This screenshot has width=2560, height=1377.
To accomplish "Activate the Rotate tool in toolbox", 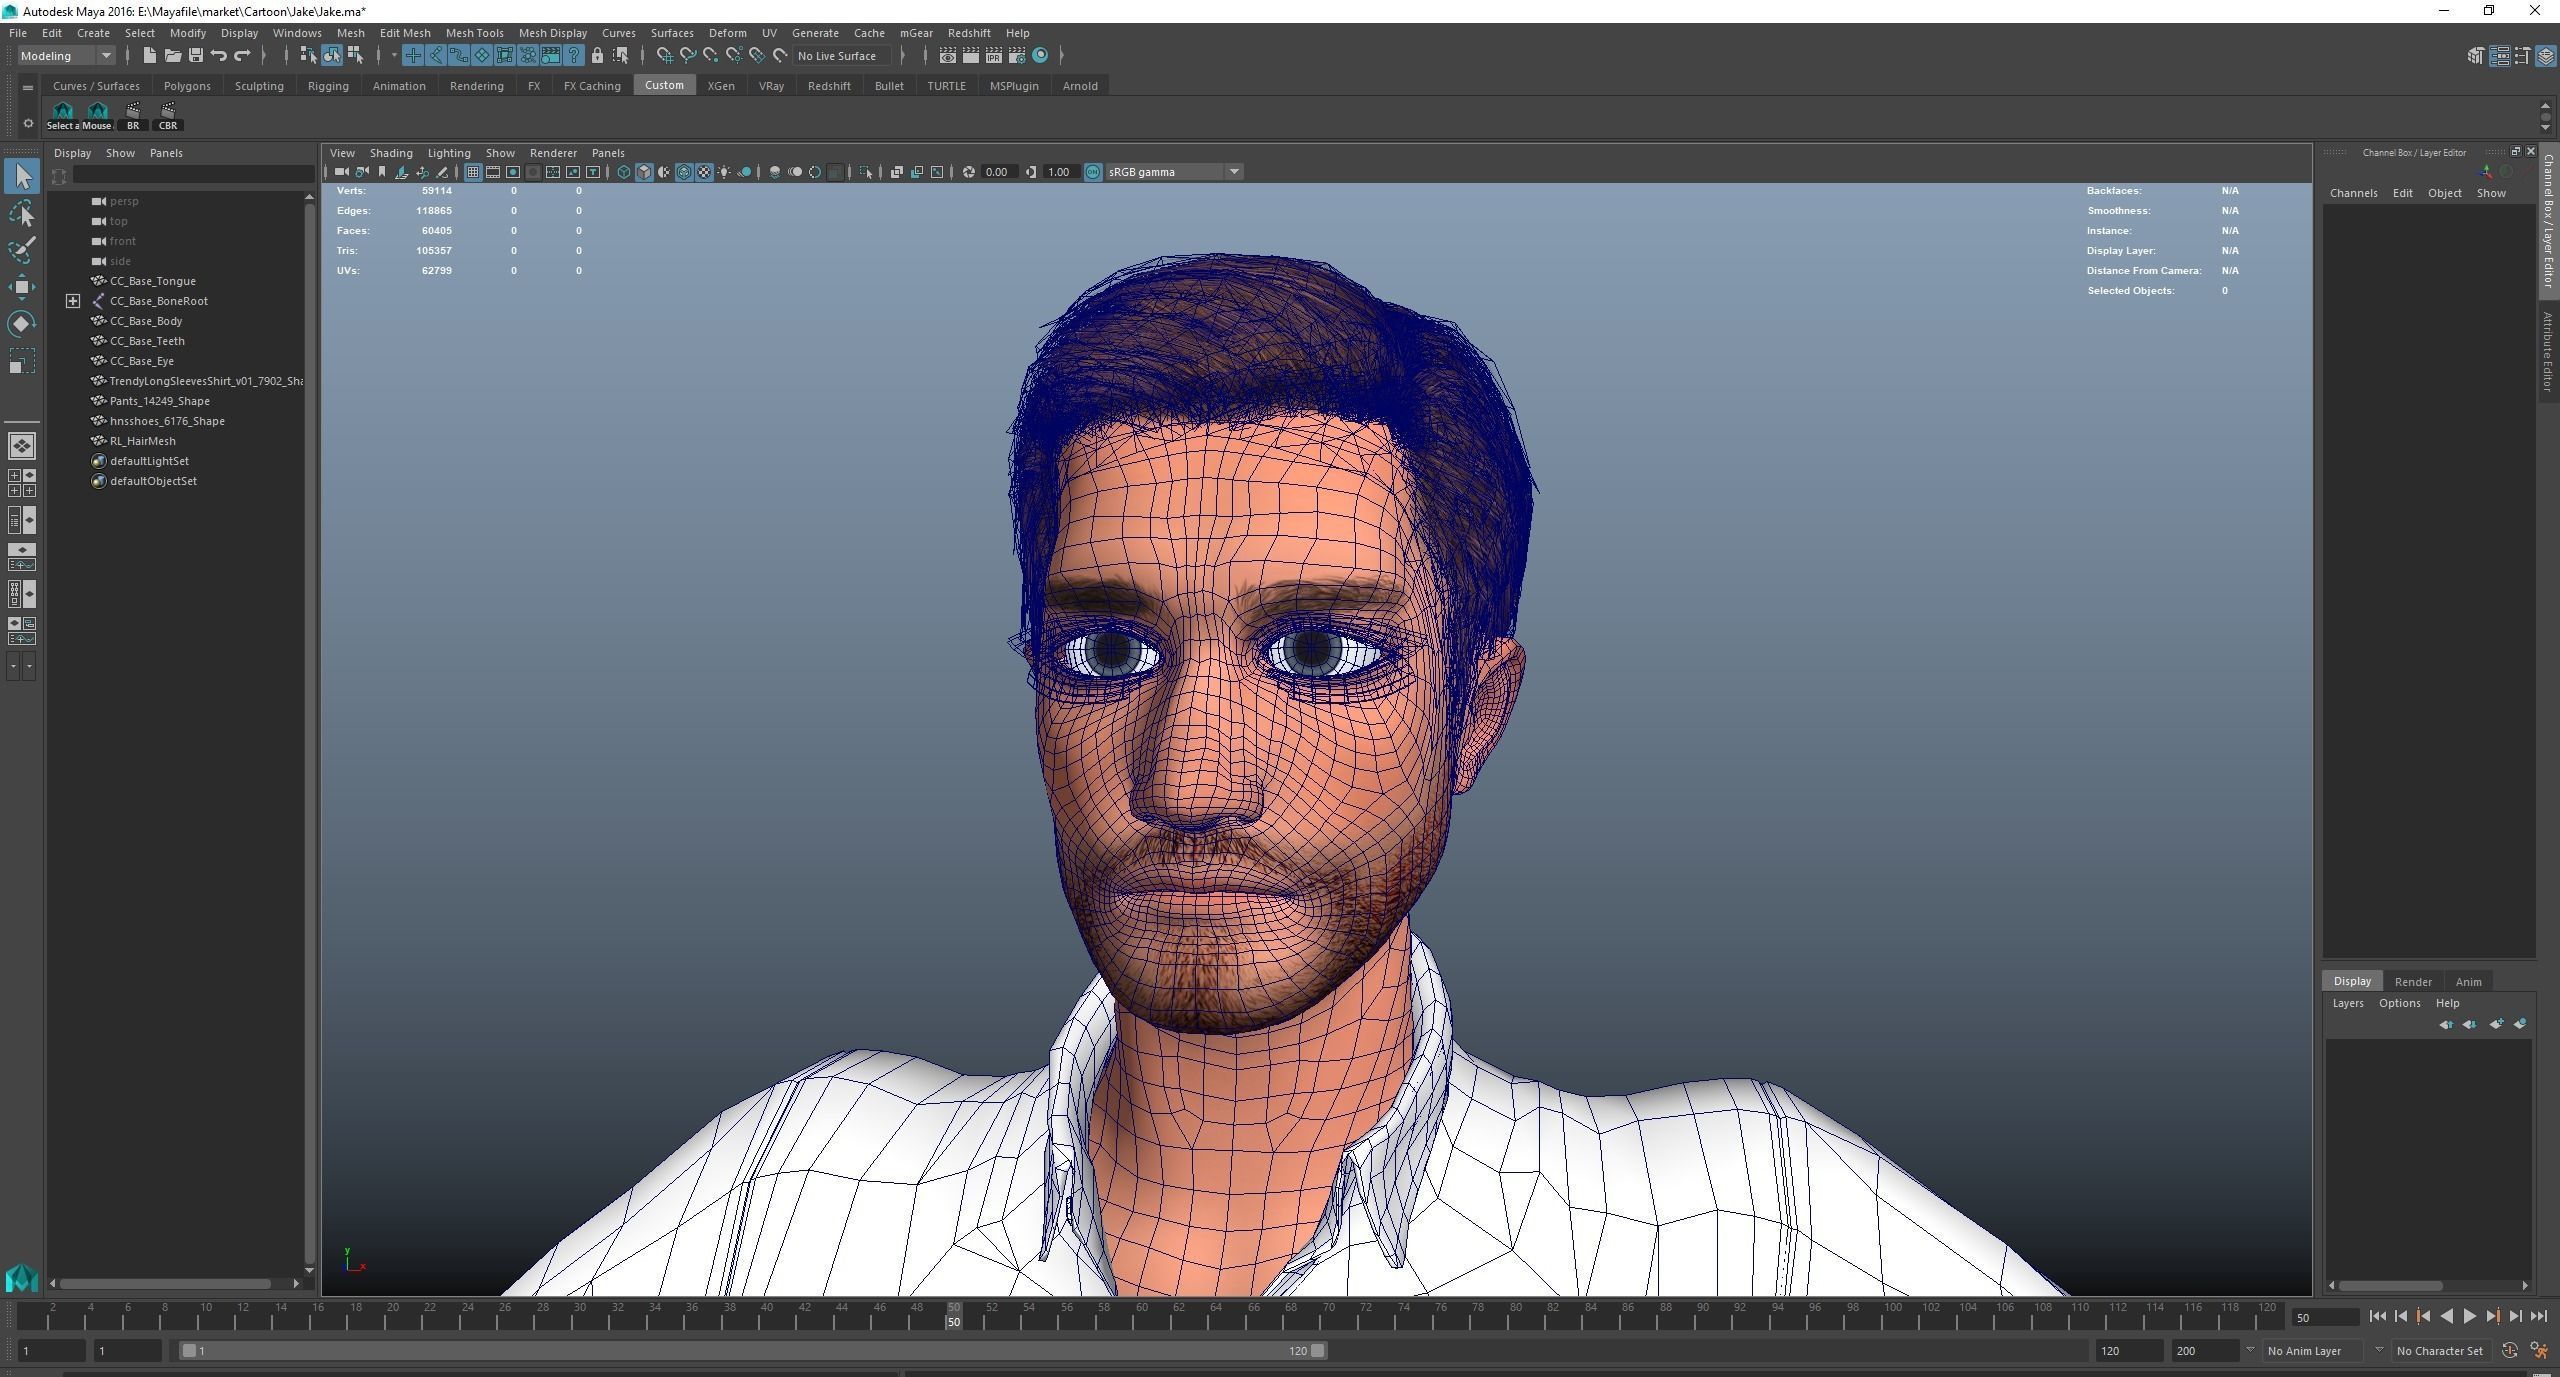I will click(x=21, y=324).
